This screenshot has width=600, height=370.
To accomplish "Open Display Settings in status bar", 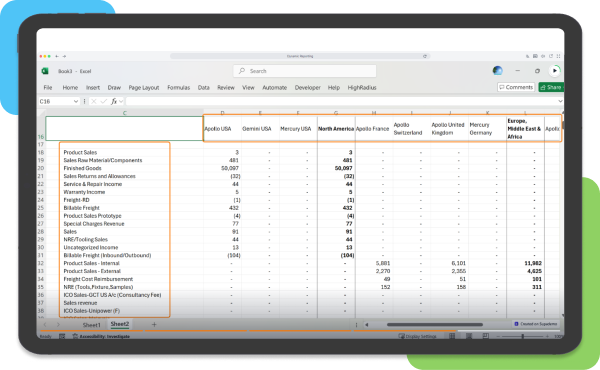I will point(417,336).
